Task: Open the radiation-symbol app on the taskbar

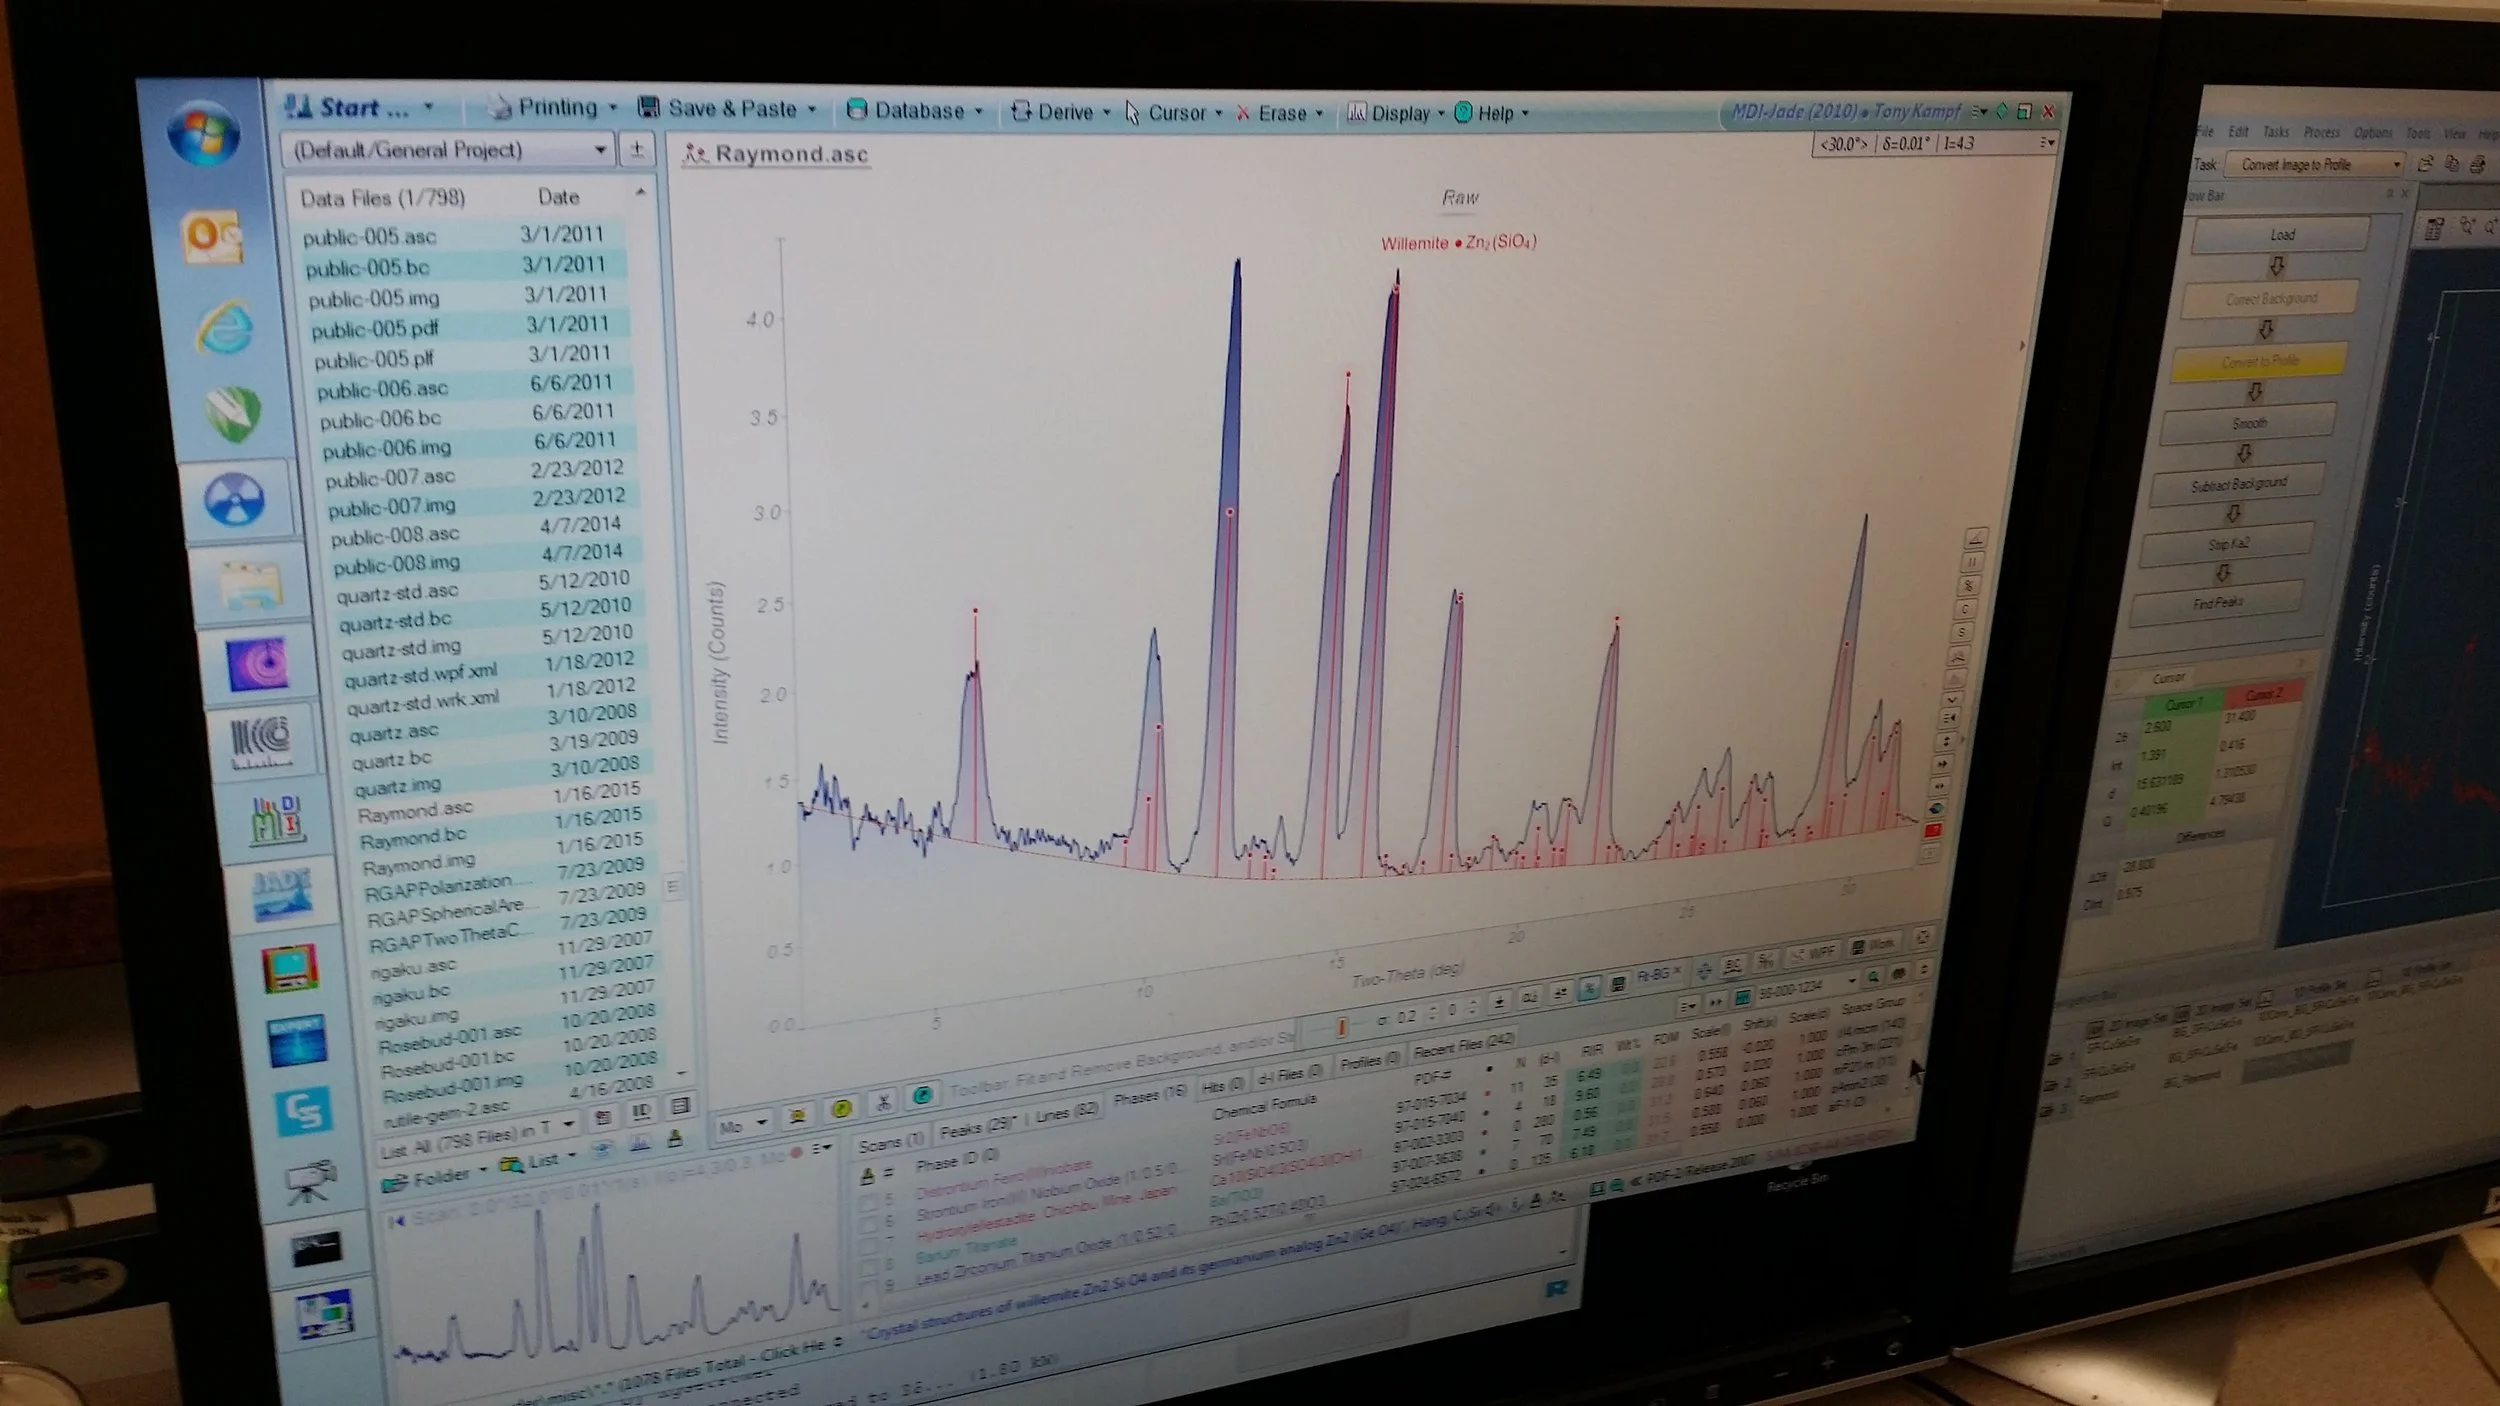Action: [x=235, y=499]
